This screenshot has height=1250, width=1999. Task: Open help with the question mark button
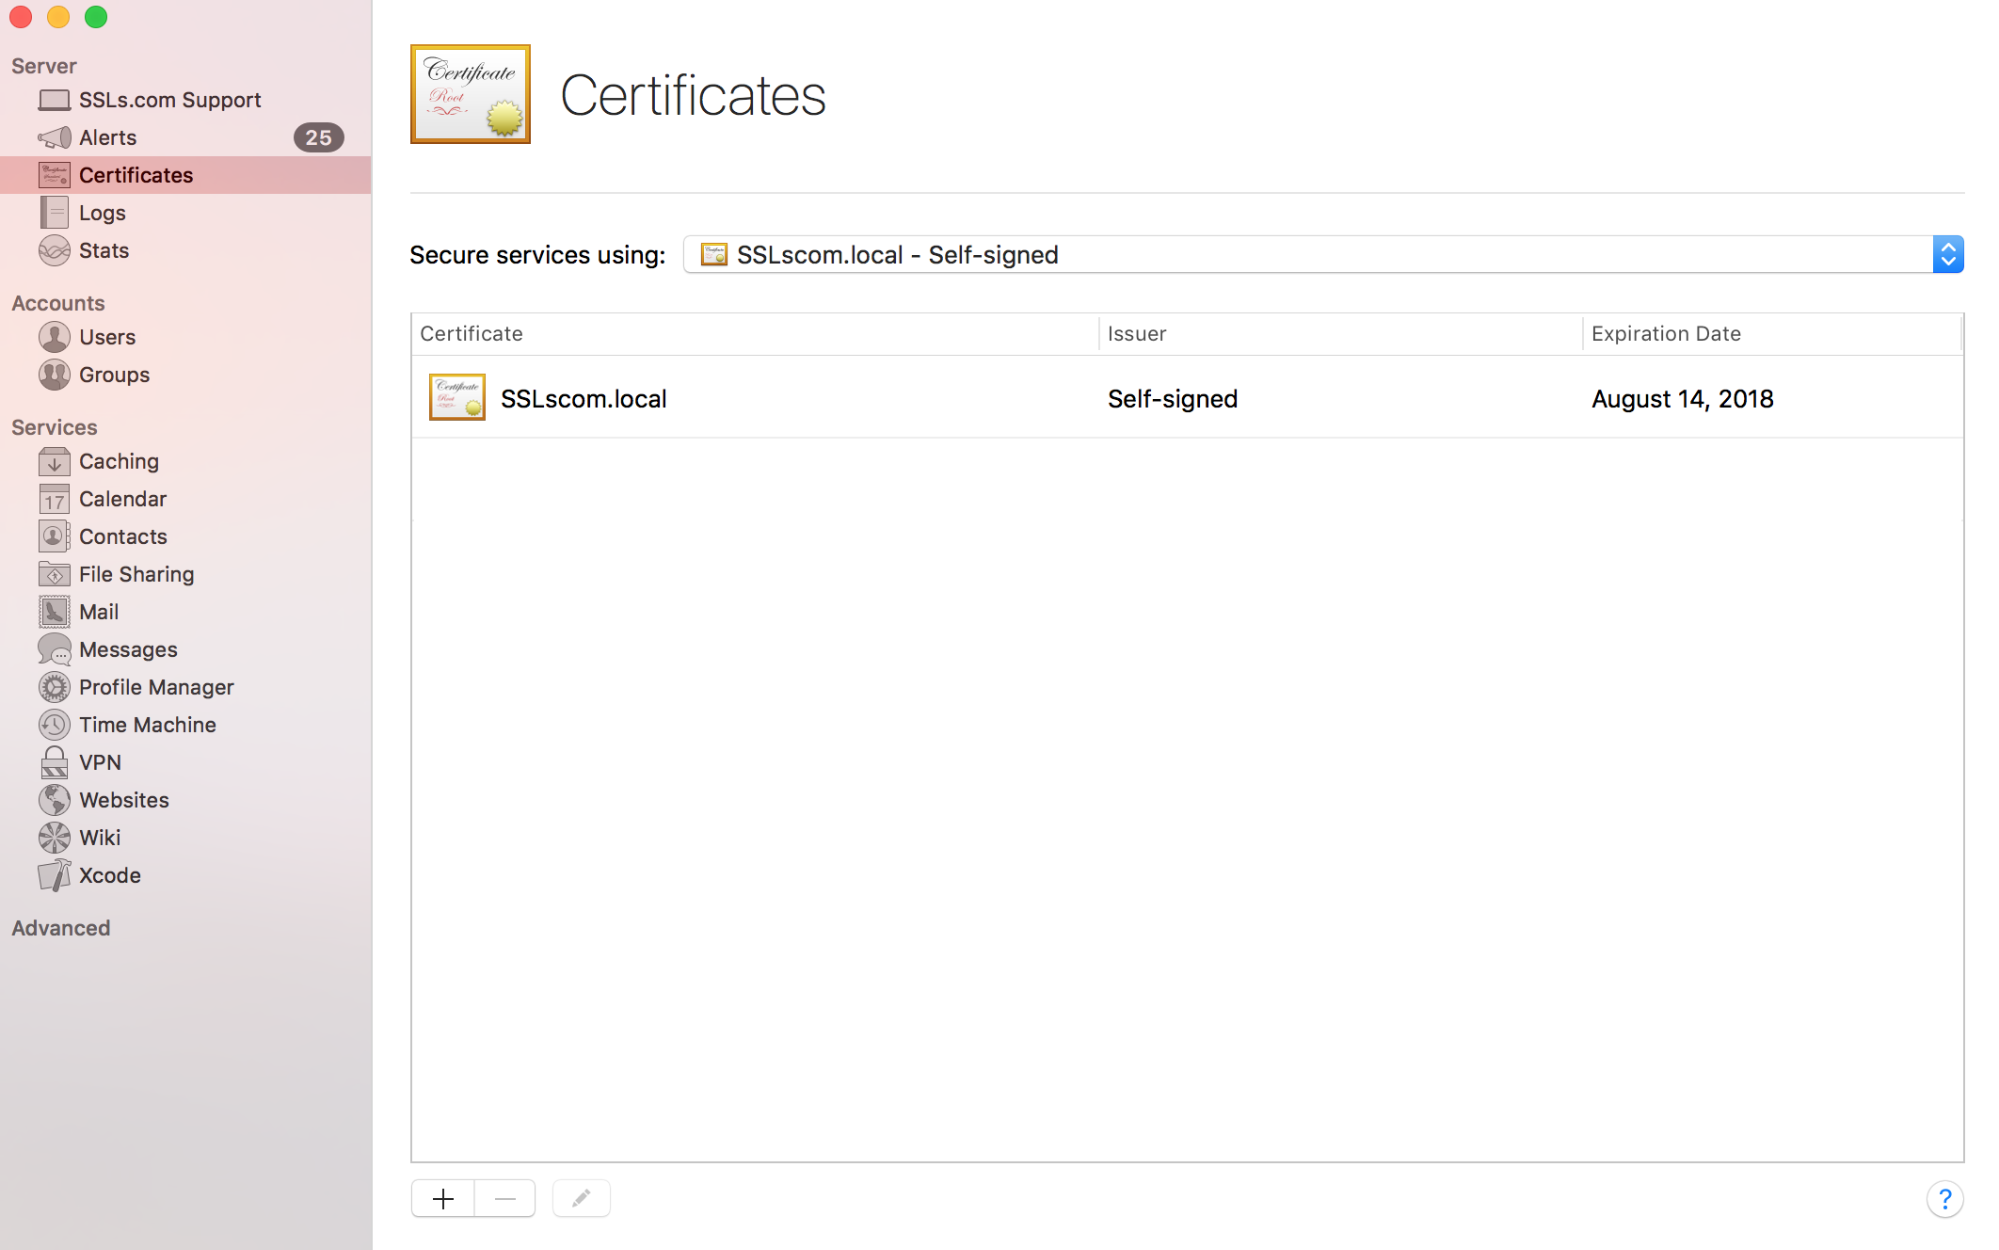1944,1198
